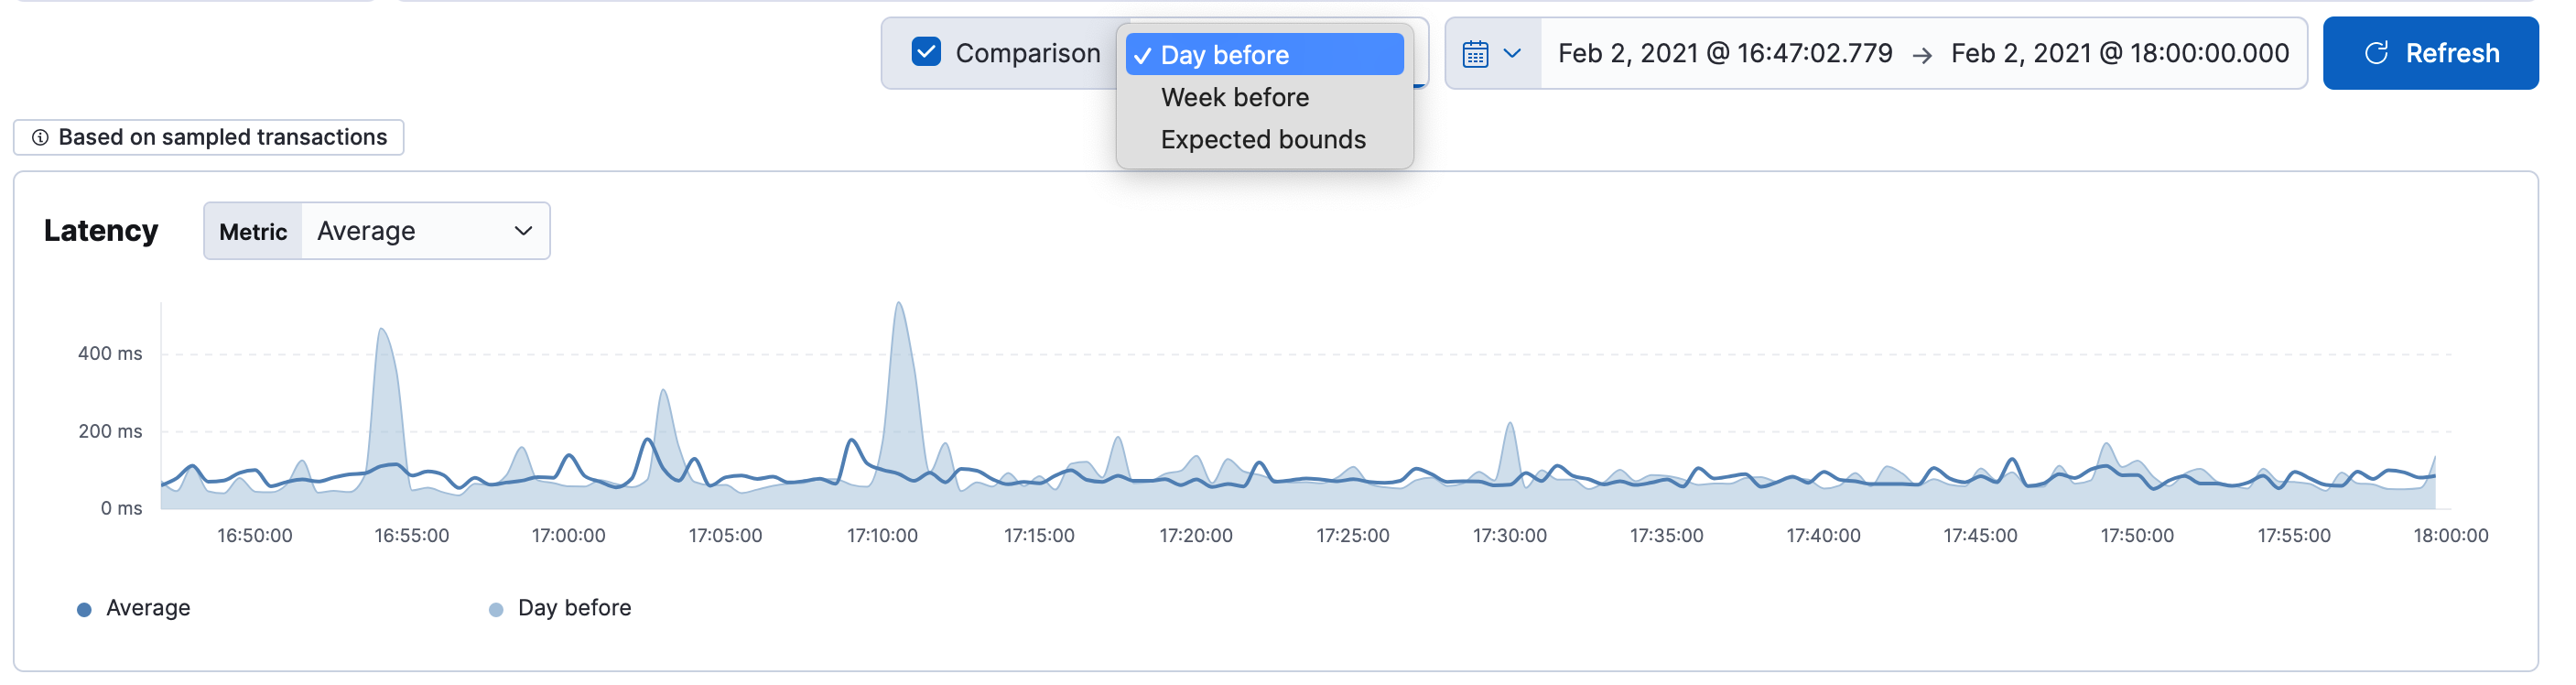This screenshot has height=685, width=2576.
Task: Select the Expected bounds comparison option
Action: pos(1263,139)
